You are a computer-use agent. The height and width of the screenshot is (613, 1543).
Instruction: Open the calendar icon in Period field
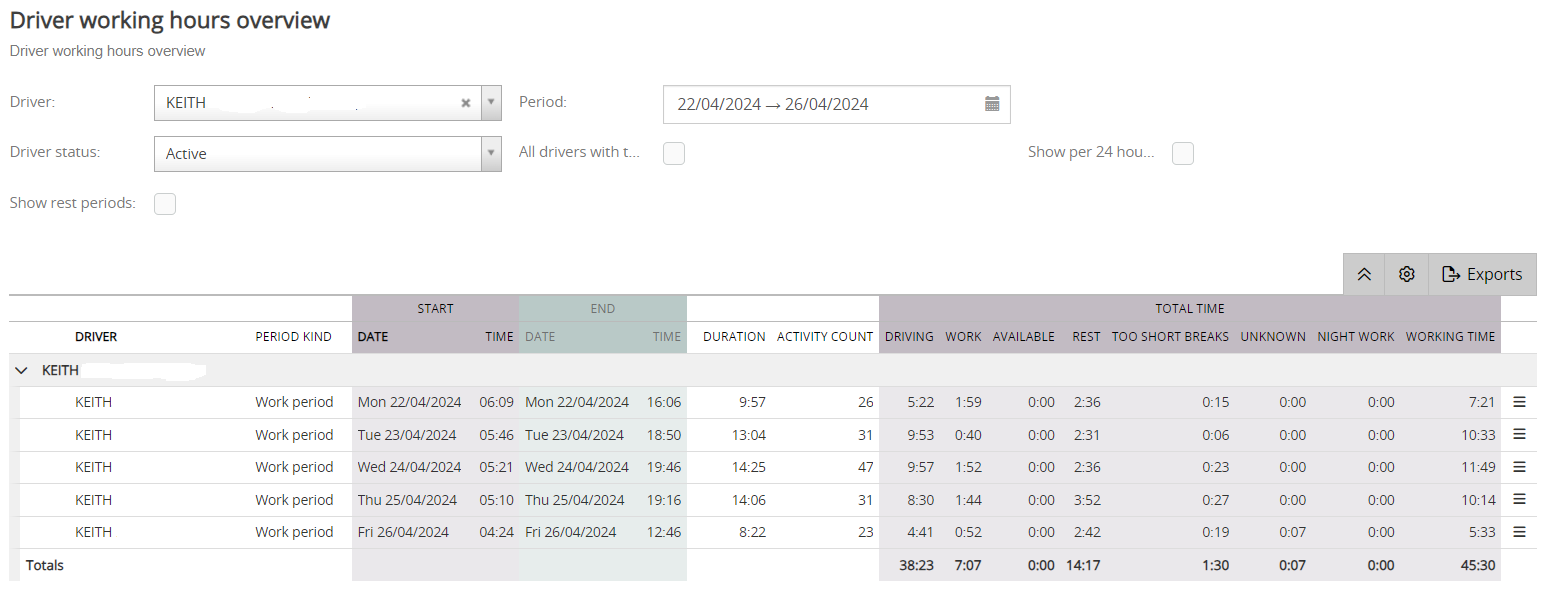pos(992,104)
